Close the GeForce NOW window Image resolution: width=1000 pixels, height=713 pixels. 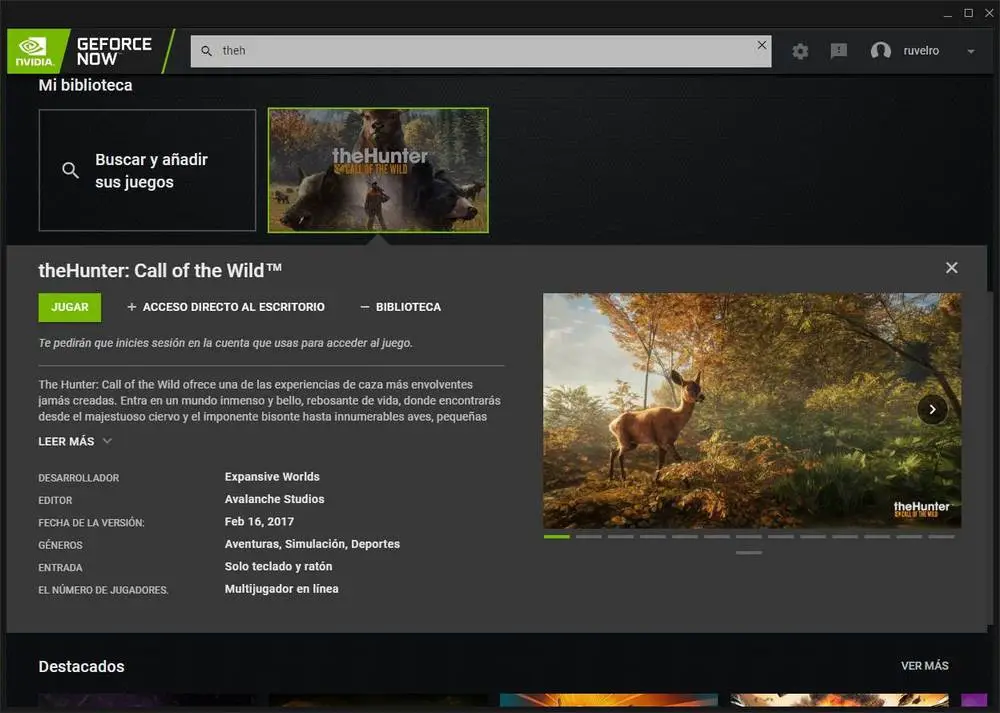[x=989, y=13]
